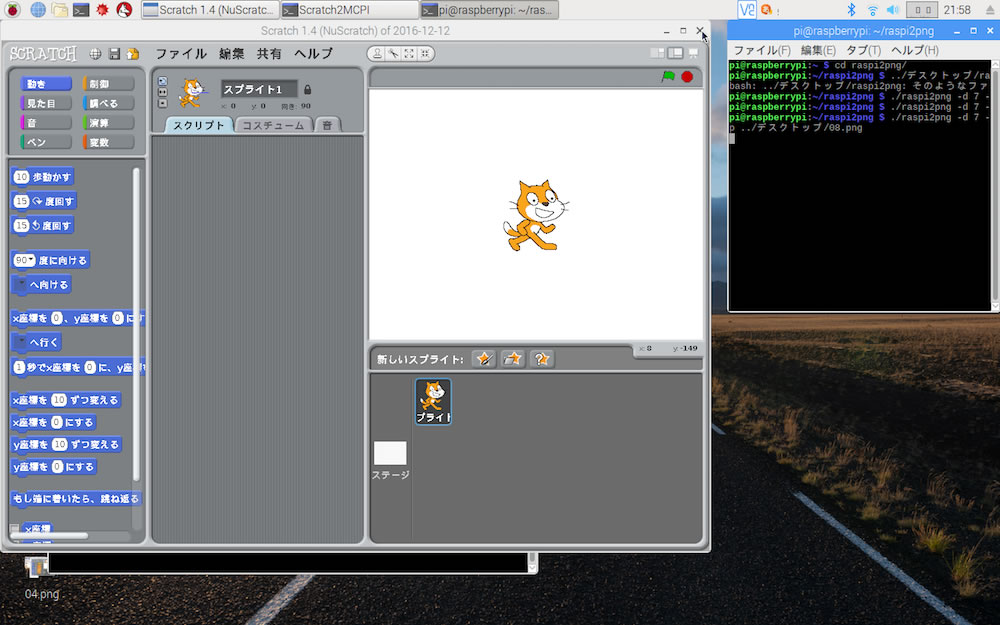Select the ペン block category
Viewport: 1000px width, 625px height.
click(x=46, y=142)
